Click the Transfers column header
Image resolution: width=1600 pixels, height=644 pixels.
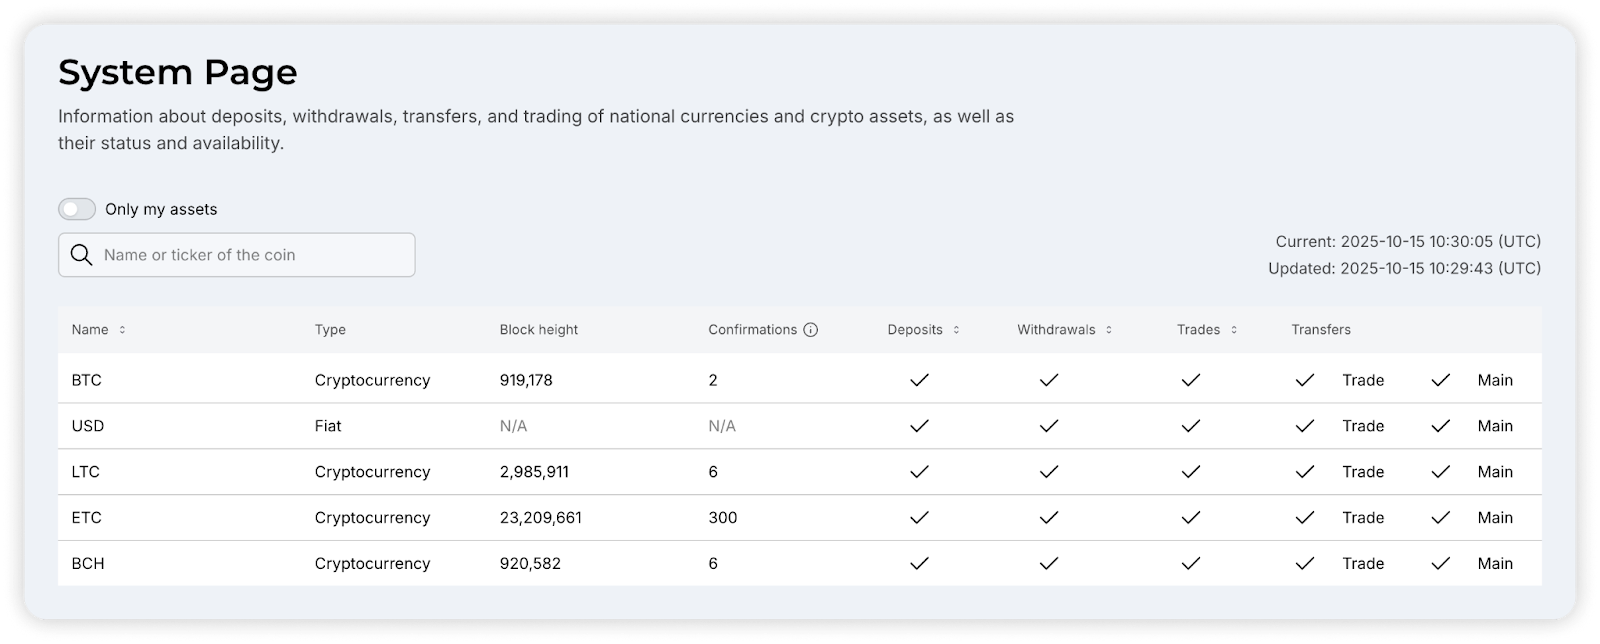pyautogui.click(x=1321, y=330)
